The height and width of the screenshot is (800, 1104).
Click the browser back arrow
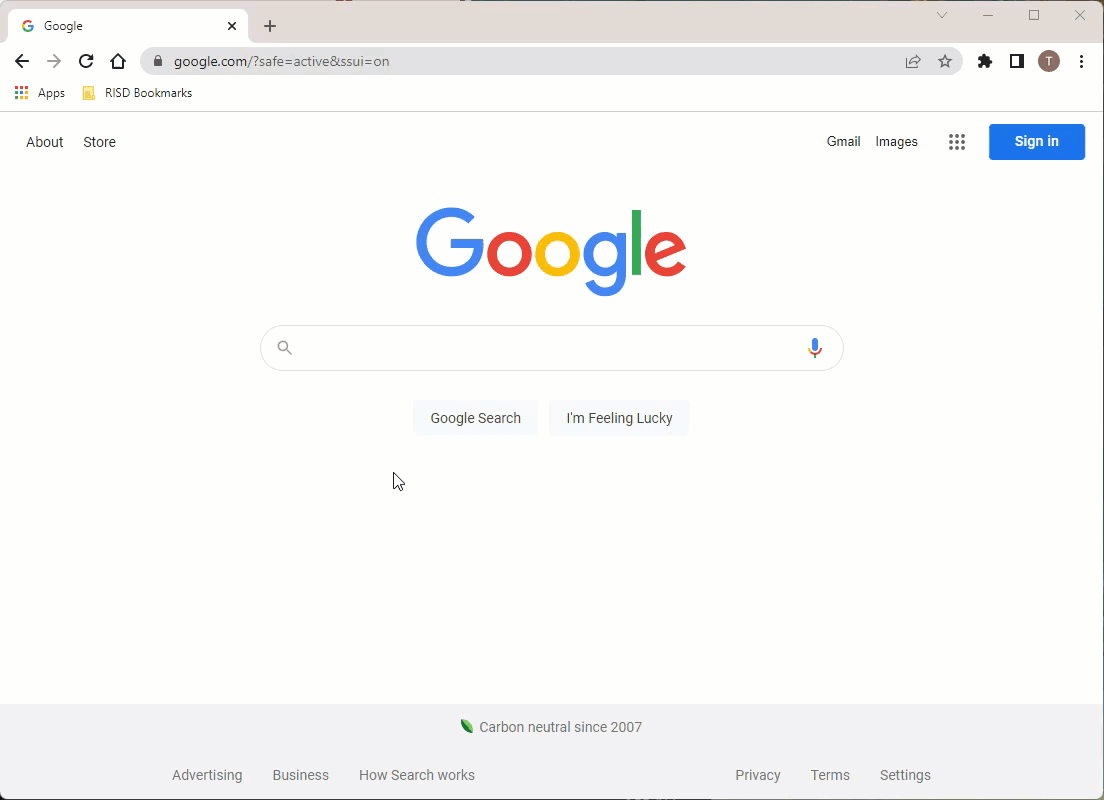tap(22, 61)
